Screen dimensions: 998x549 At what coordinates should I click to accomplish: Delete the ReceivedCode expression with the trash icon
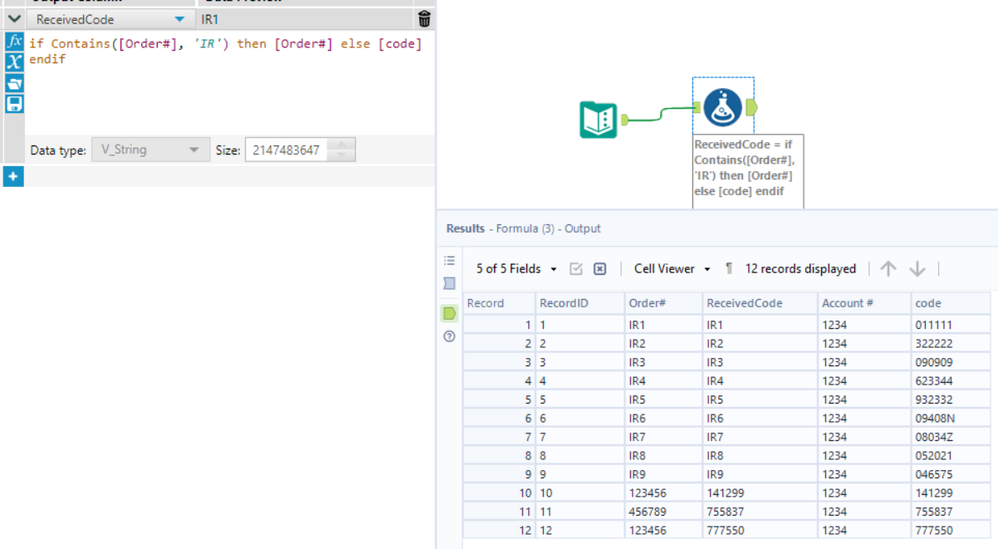(424, 19)
